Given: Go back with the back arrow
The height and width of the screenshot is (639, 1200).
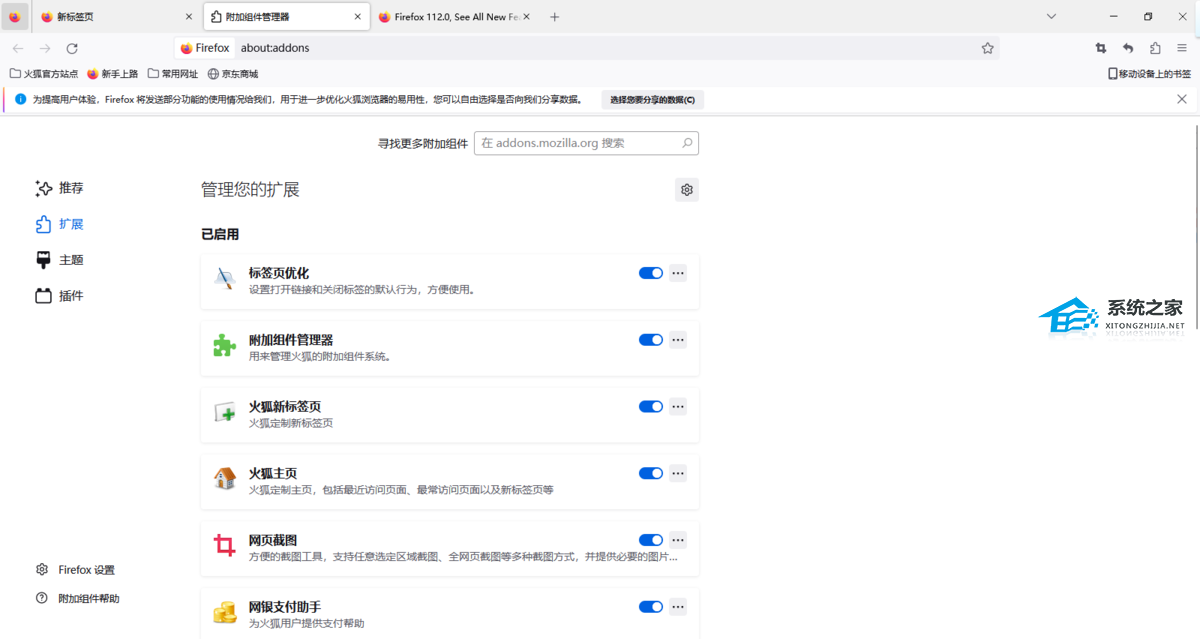Looking at the screenshot, I should pyautogui.click(x=18, y=48).
